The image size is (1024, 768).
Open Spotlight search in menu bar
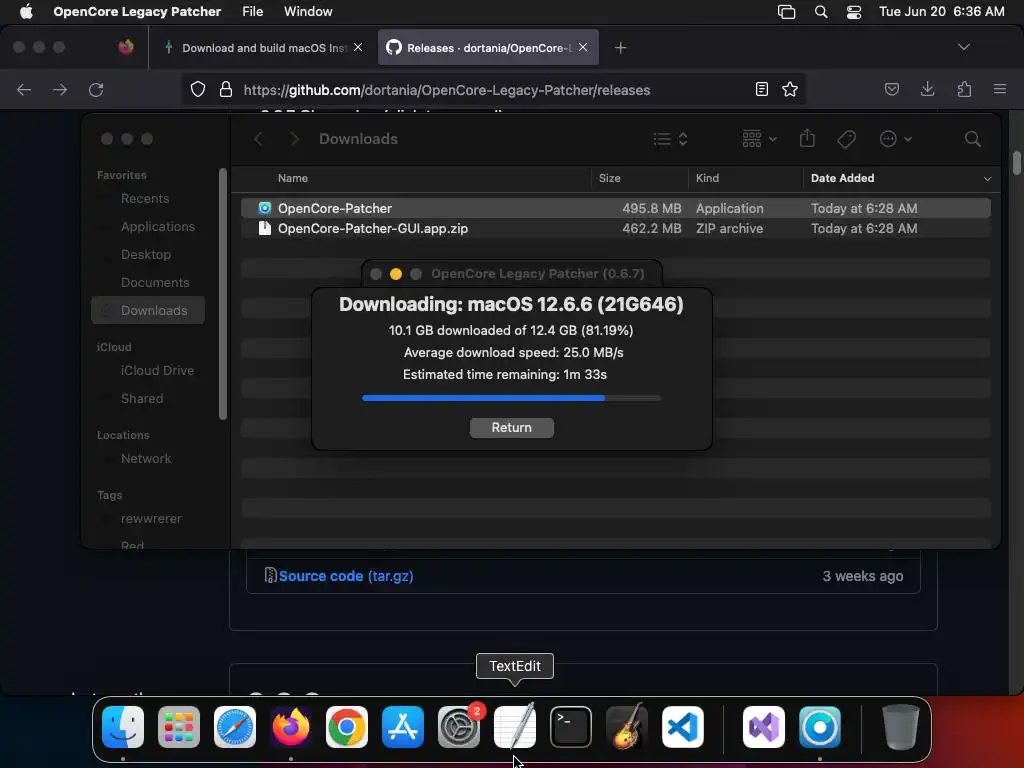tap(821, 12)
